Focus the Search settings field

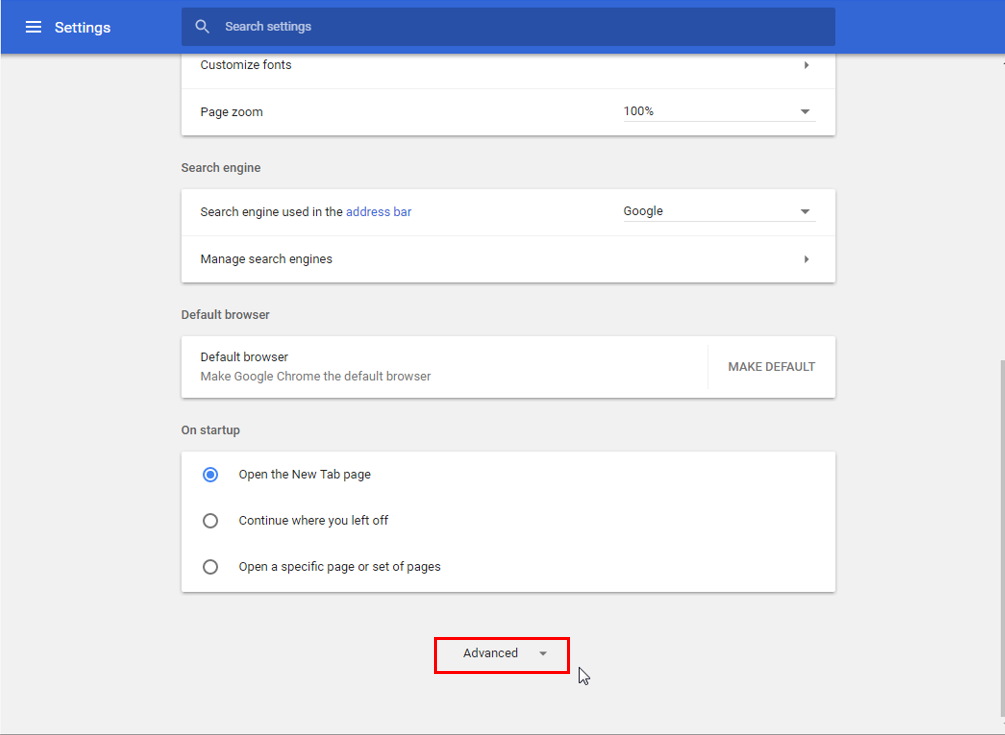tap(508, 26)
